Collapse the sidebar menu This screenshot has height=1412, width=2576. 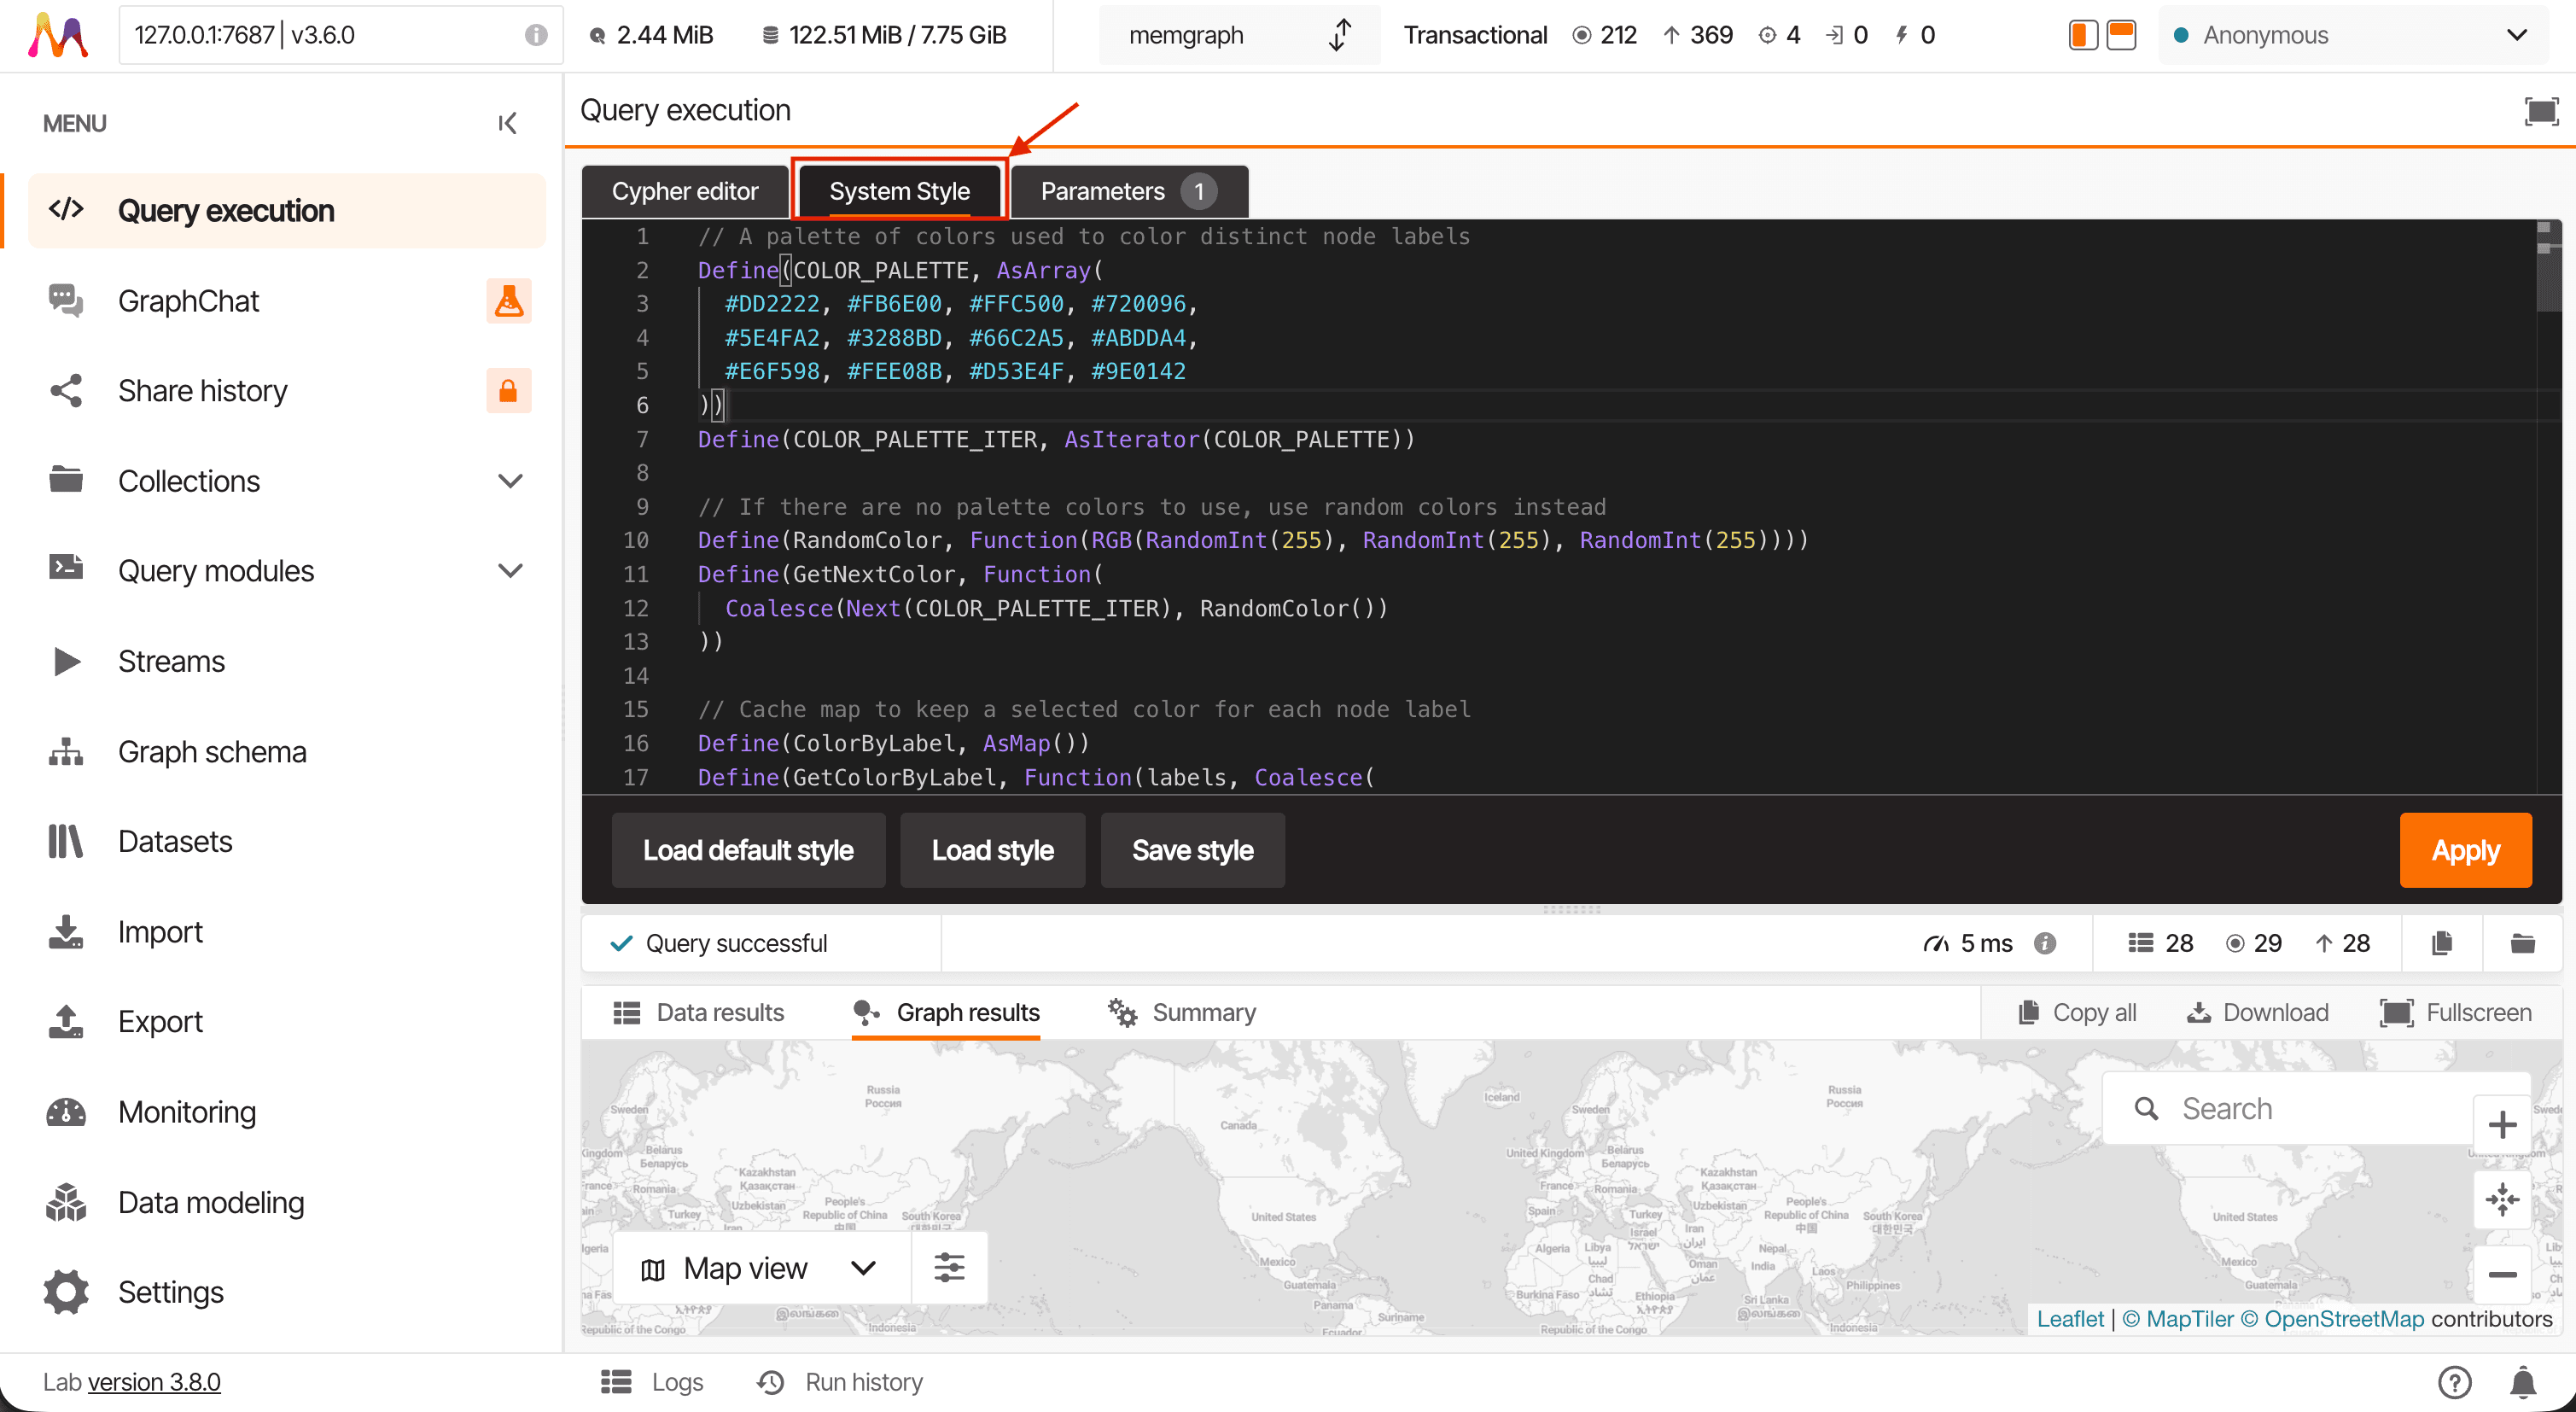[x=507, y=123]
